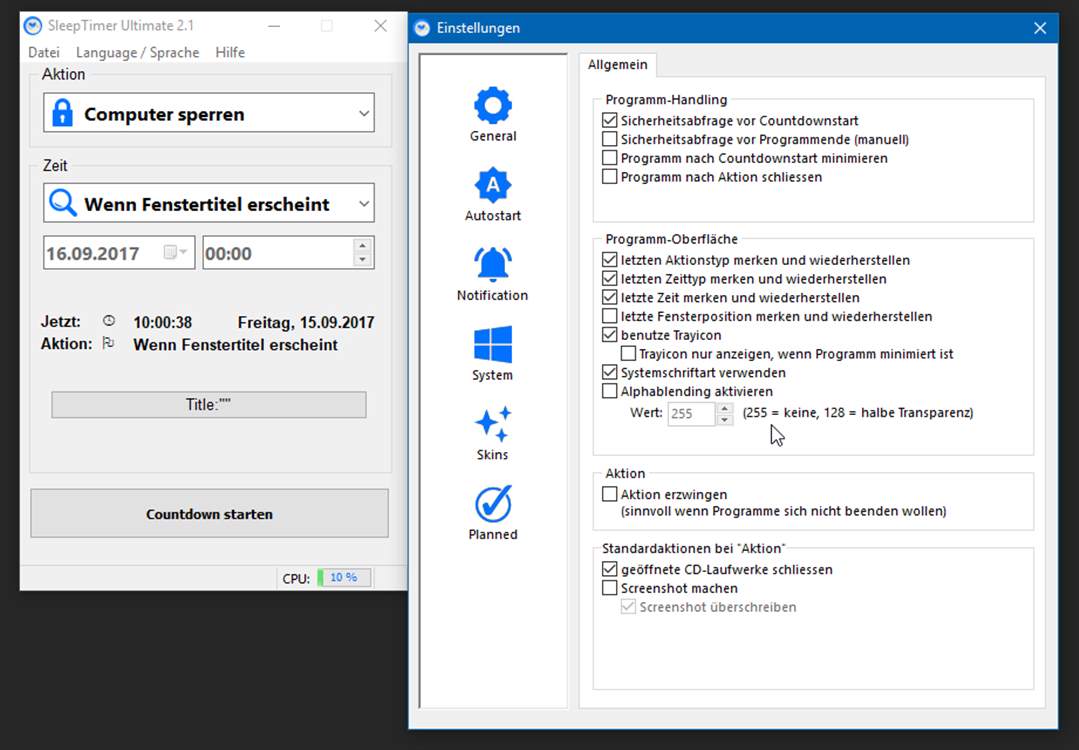Click the clock icon next to Jetzt
Viewport: 1079px width, 750px height.
(109, 321)
